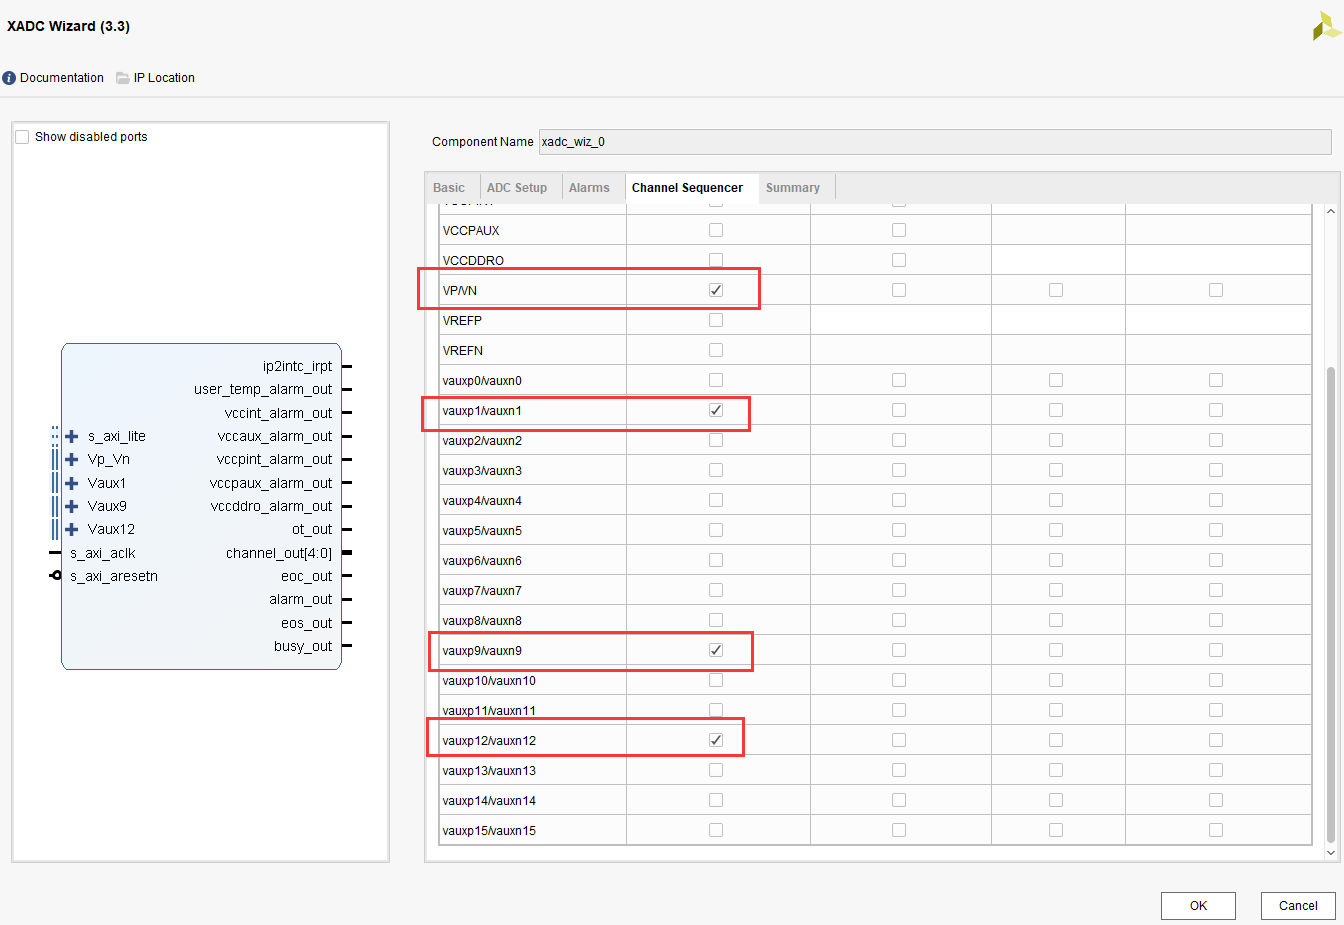Click the user_temp_alarm_out port label

[x=263, y=390]
